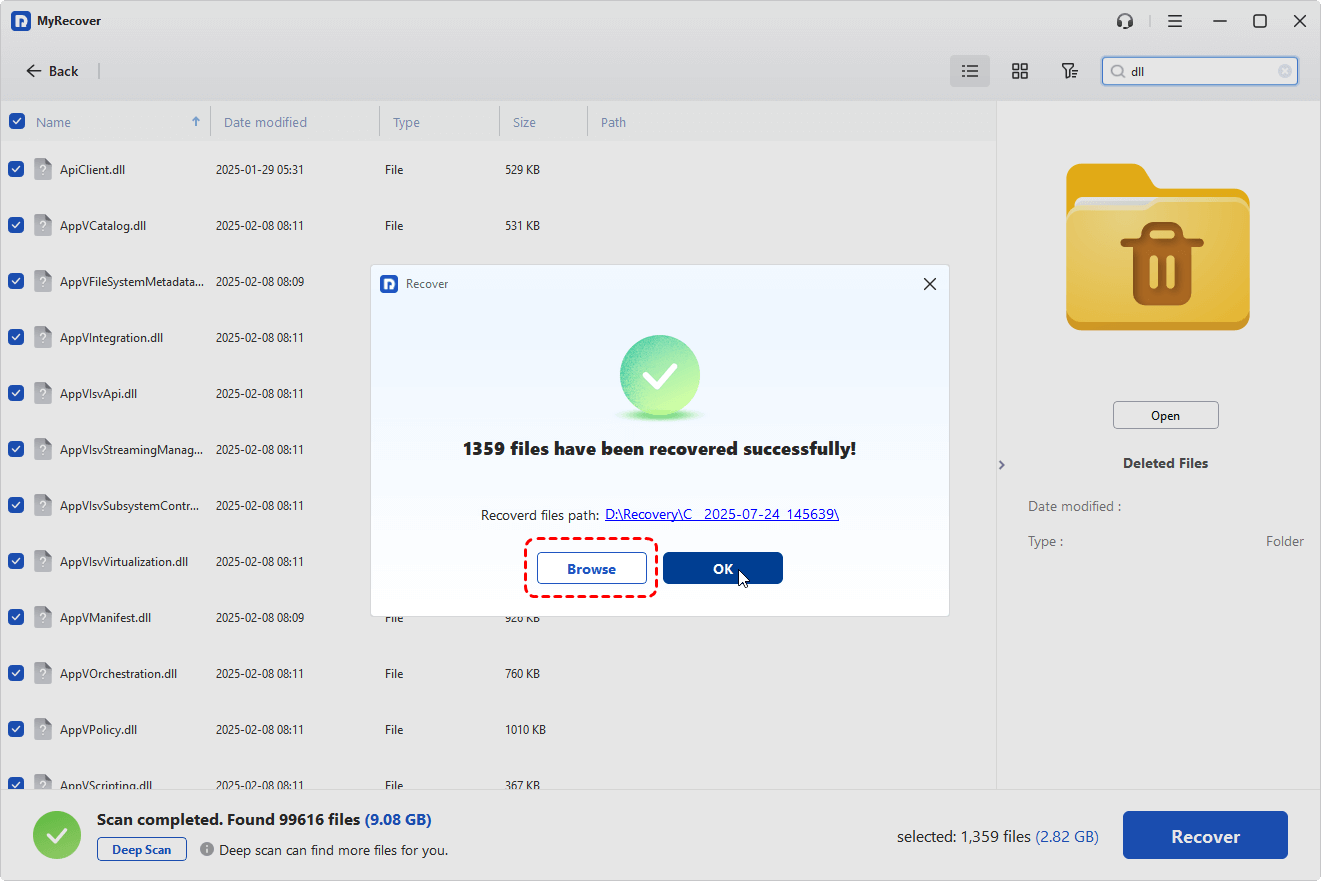Open the hamburger menu in title bar
The width and height of the screenshot is (1321, 881).
[1175, 21]
